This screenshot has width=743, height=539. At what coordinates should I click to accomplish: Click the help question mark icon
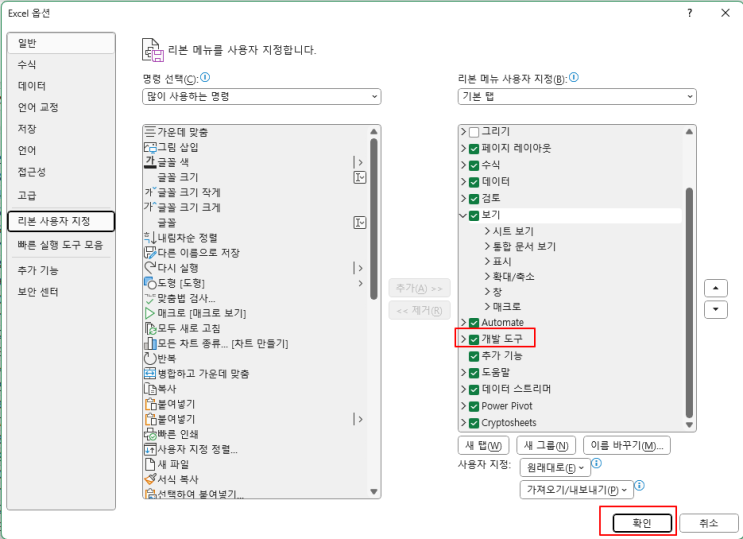[x=690, y=13]
